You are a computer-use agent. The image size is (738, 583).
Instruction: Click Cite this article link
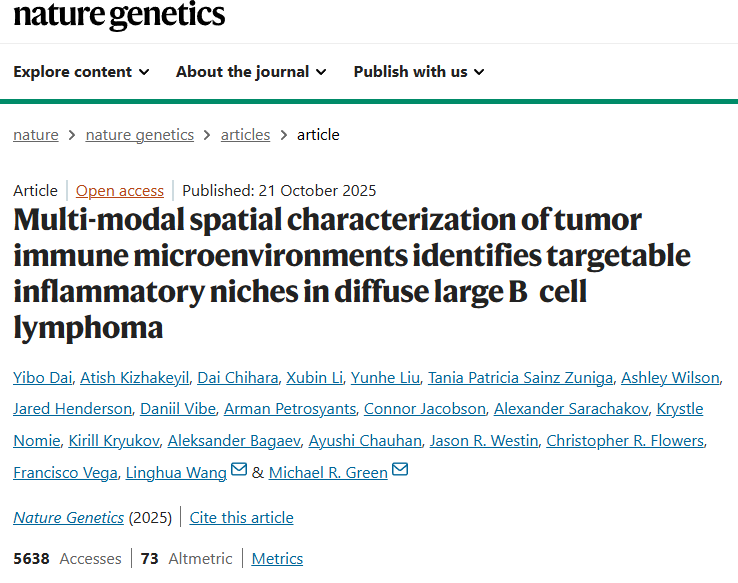[x=241, y=517]
